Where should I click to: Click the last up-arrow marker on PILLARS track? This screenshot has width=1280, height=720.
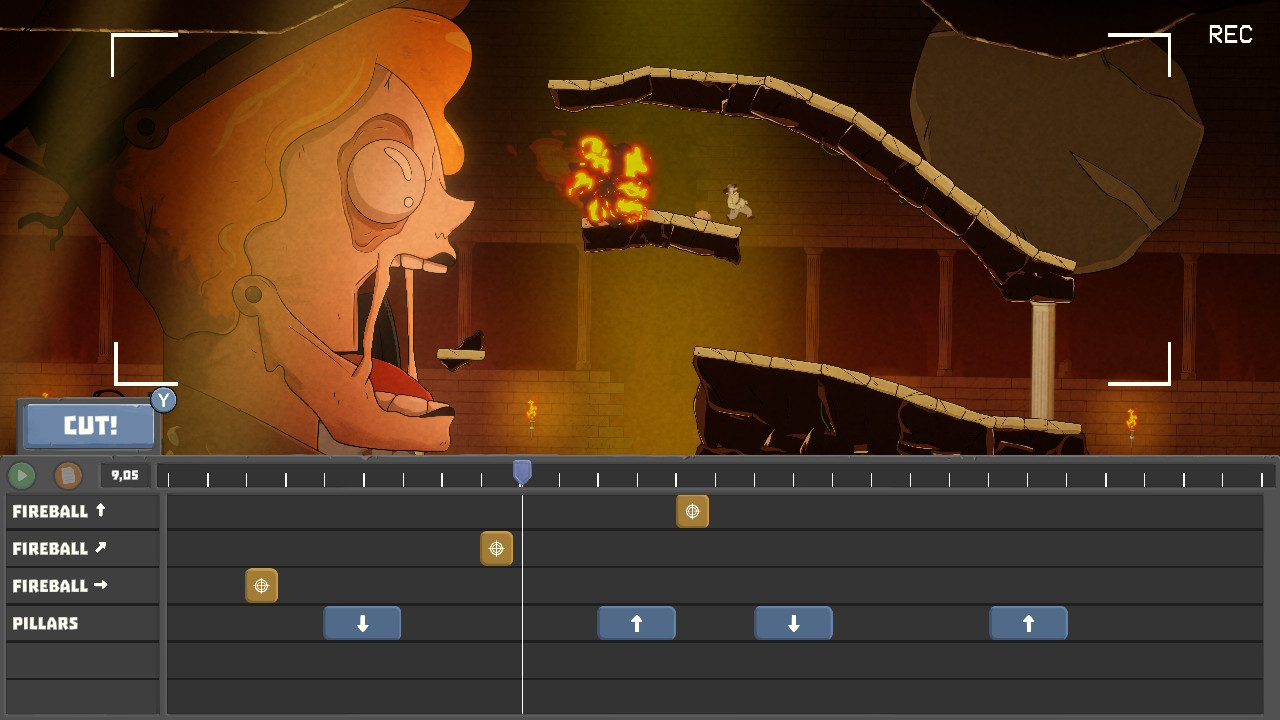click(1028, 622)
